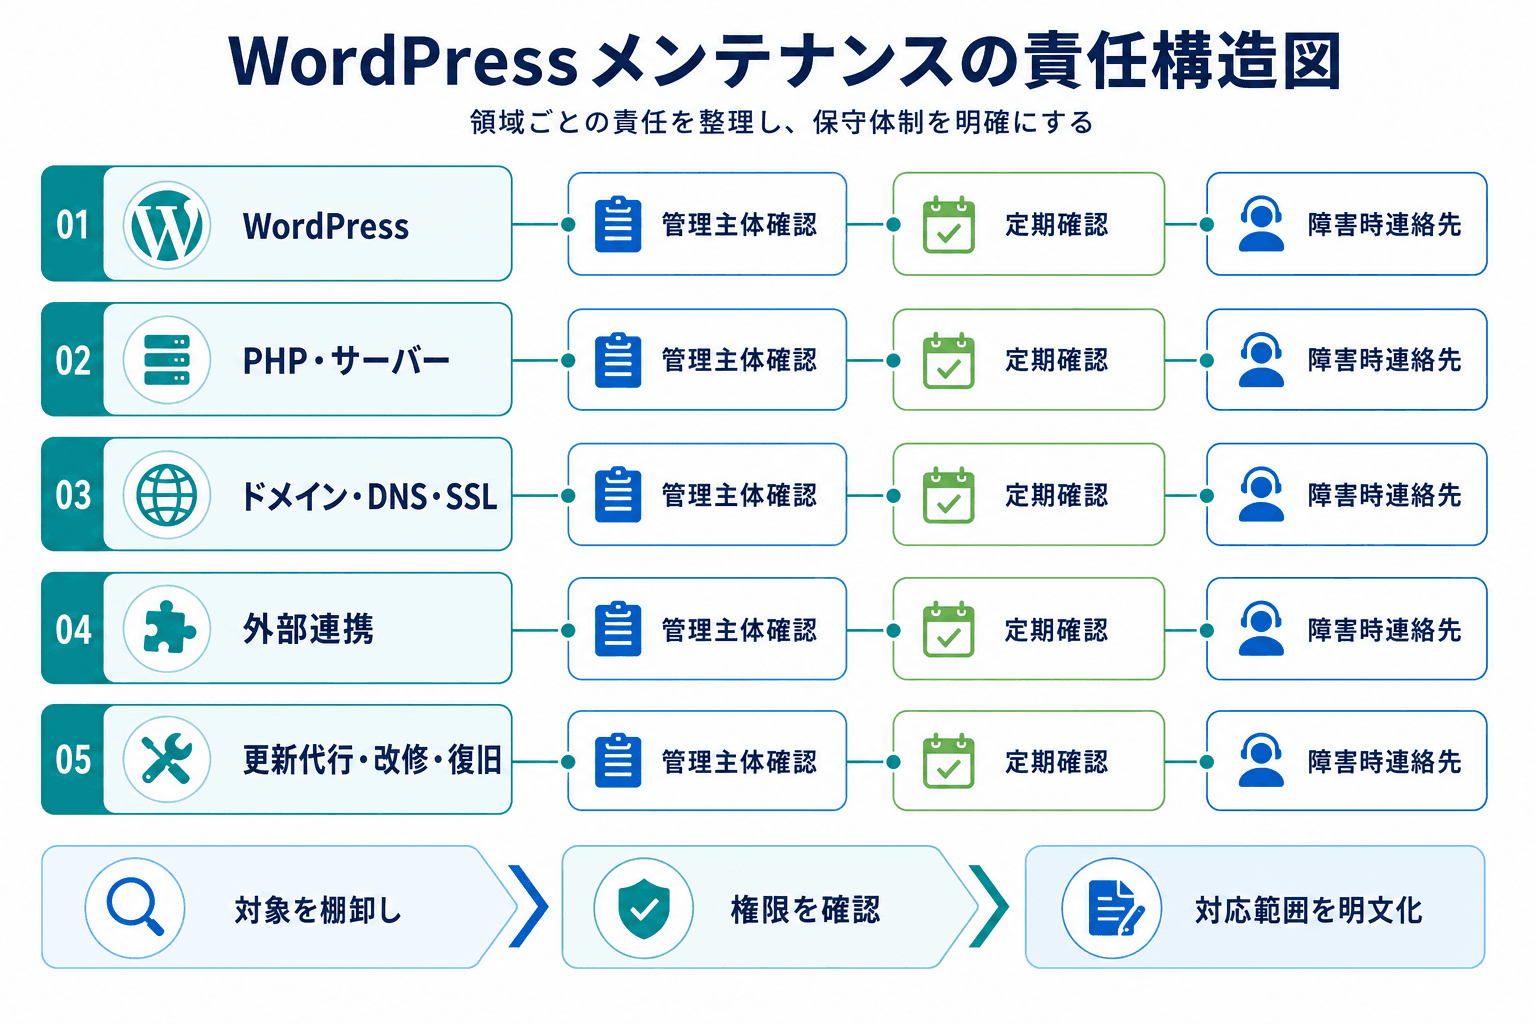Click the calendar check icon in WordPress row
The height and width of the screenshot is (1024, 1536).
pyautogui.click(x=948, y=224)
